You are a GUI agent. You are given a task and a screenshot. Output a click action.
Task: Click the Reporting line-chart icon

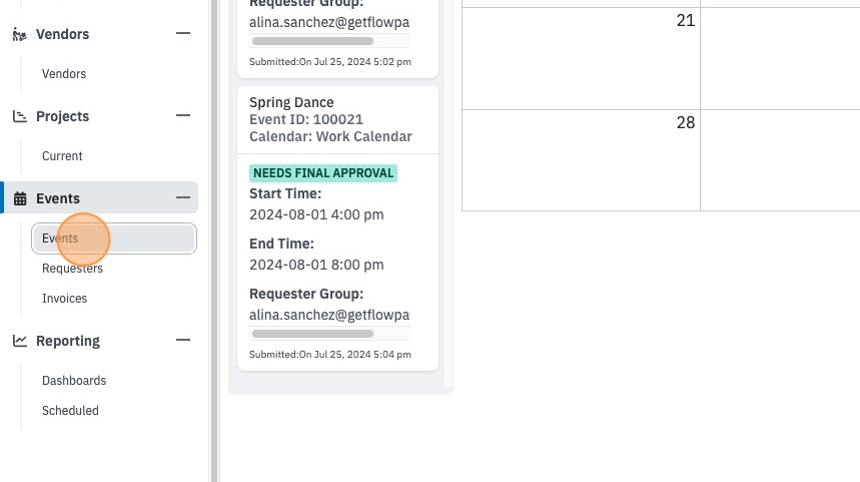click(x=20, y=341)
